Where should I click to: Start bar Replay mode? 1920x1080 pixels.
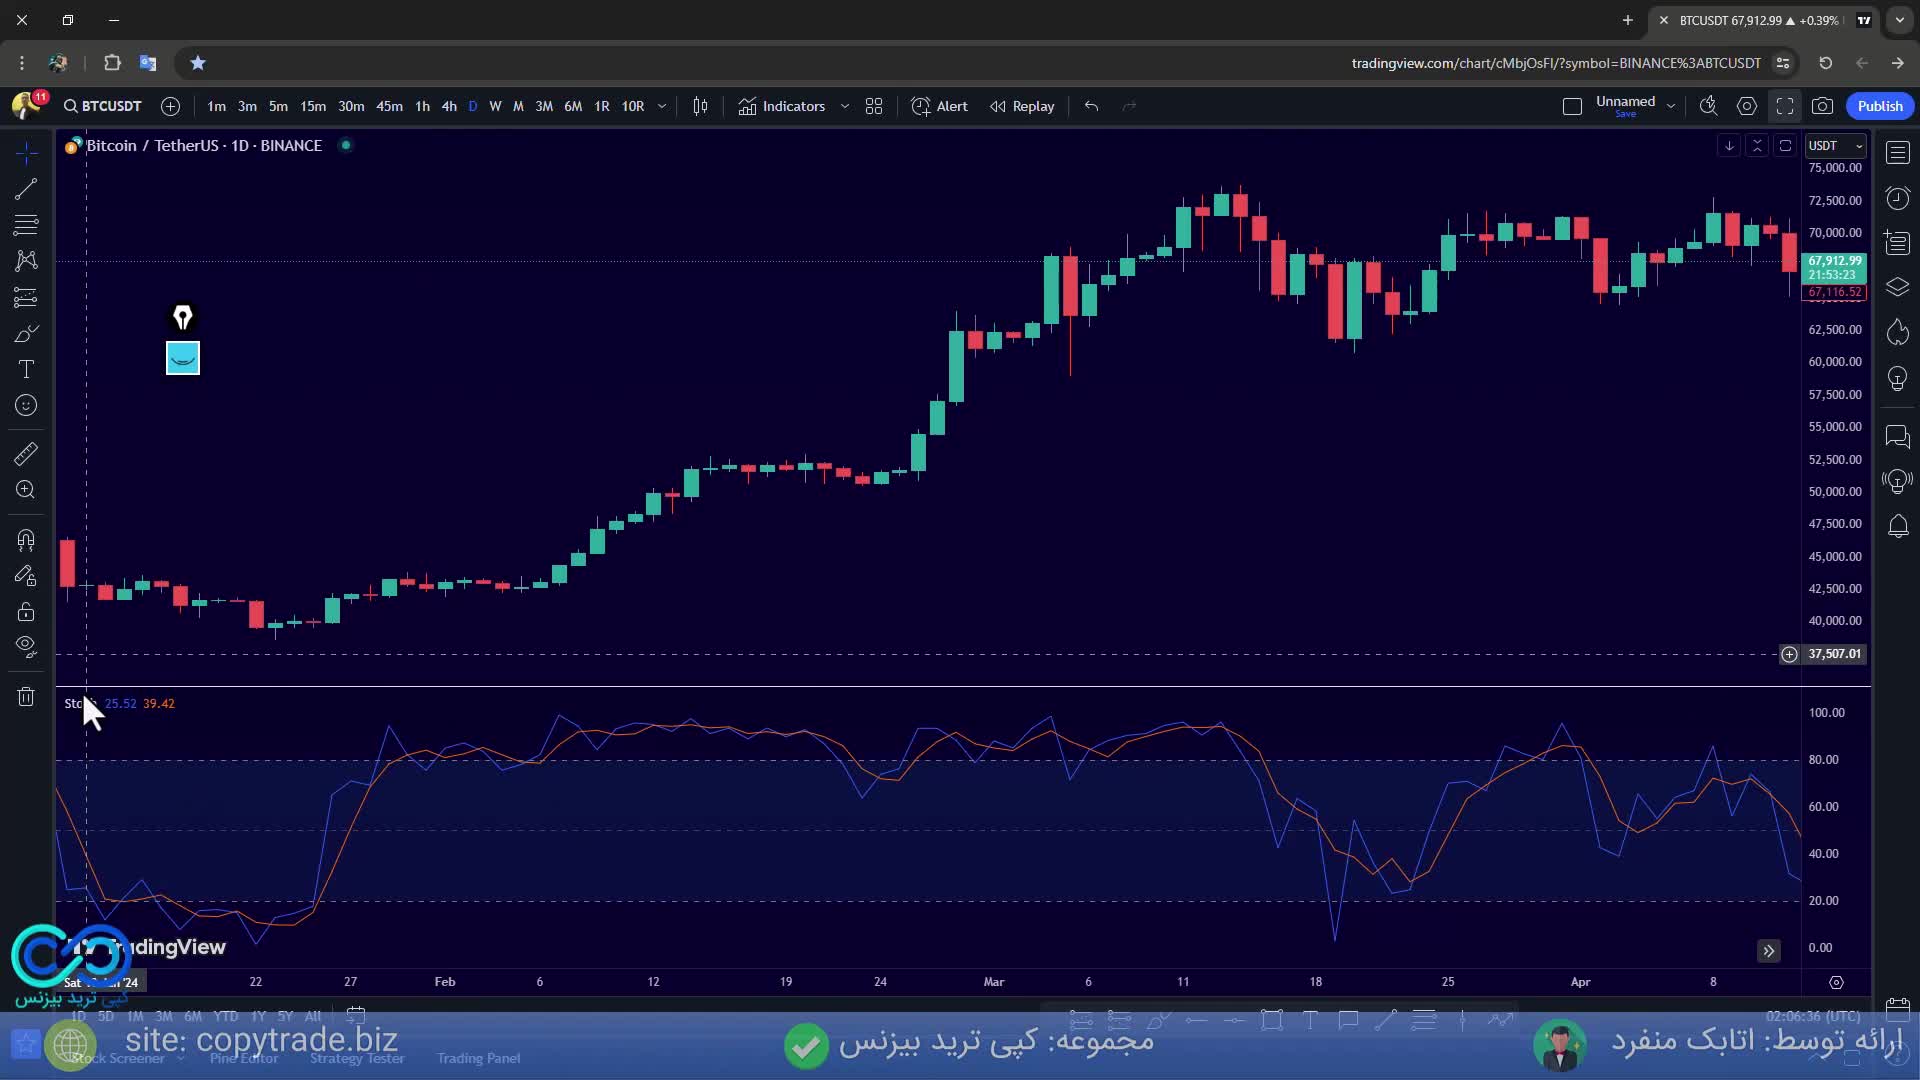point(1022,106)
